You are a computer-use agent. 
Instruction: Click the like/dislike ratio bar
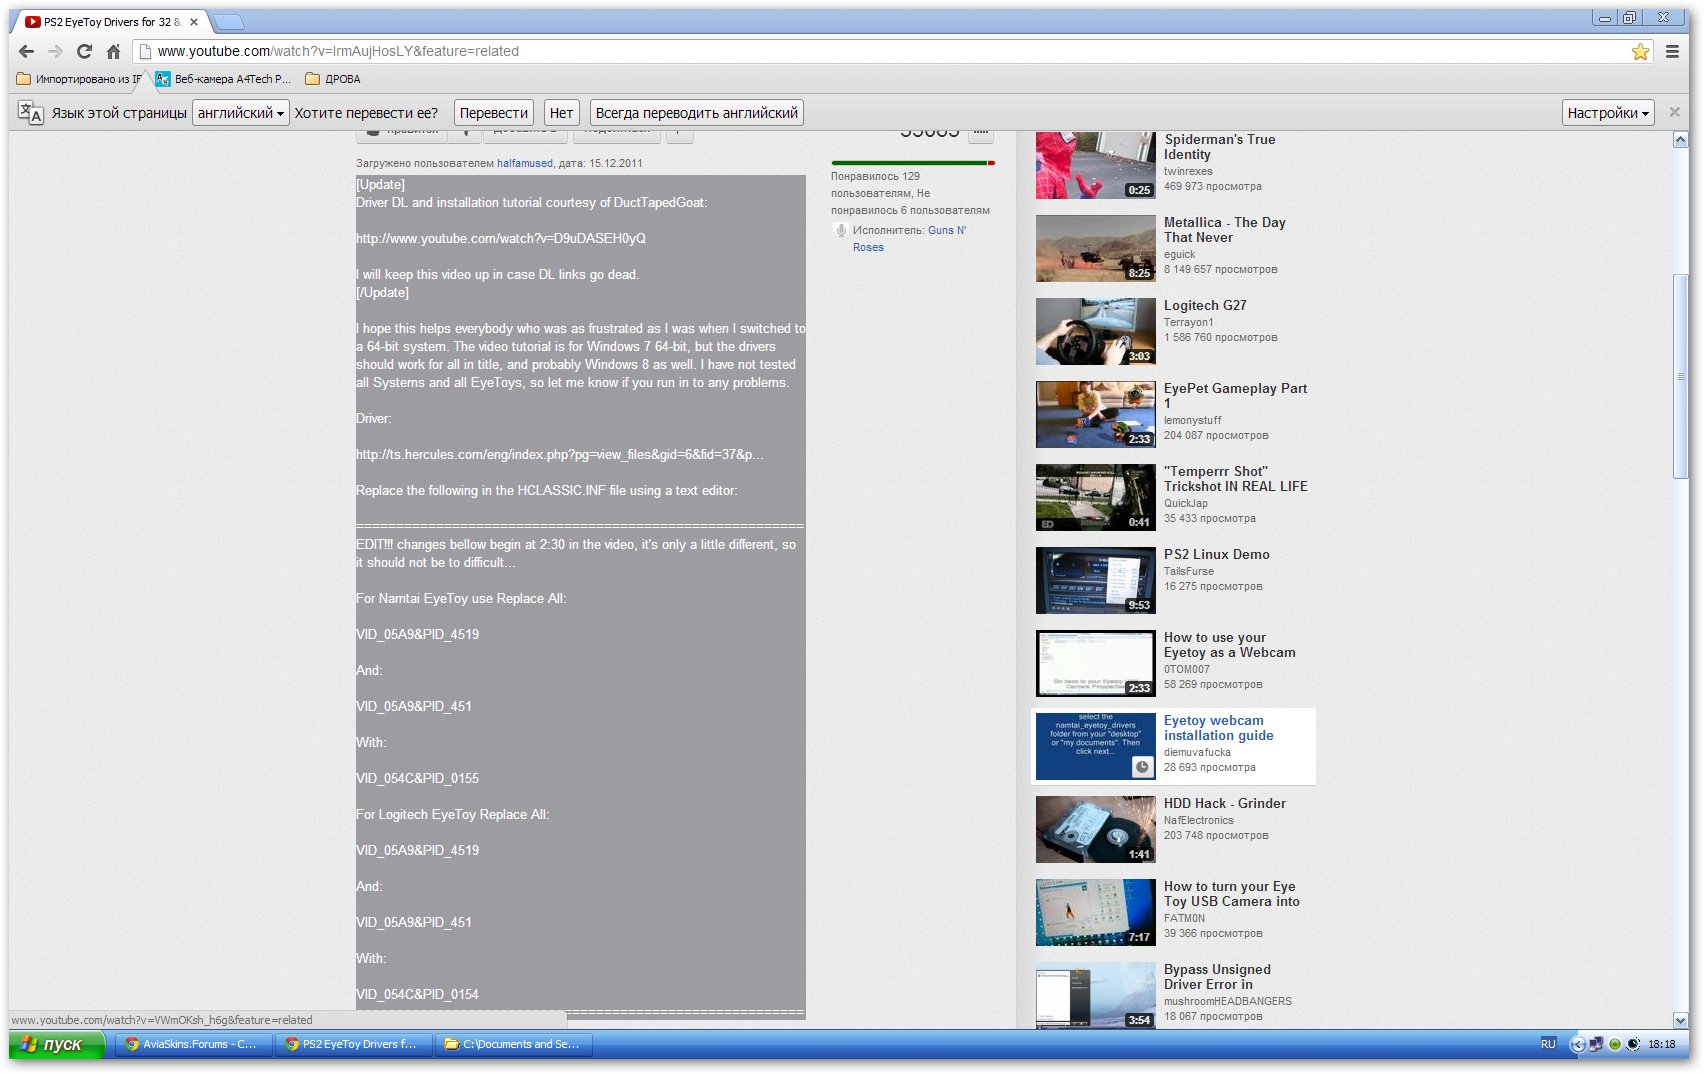tap(913, 162)
